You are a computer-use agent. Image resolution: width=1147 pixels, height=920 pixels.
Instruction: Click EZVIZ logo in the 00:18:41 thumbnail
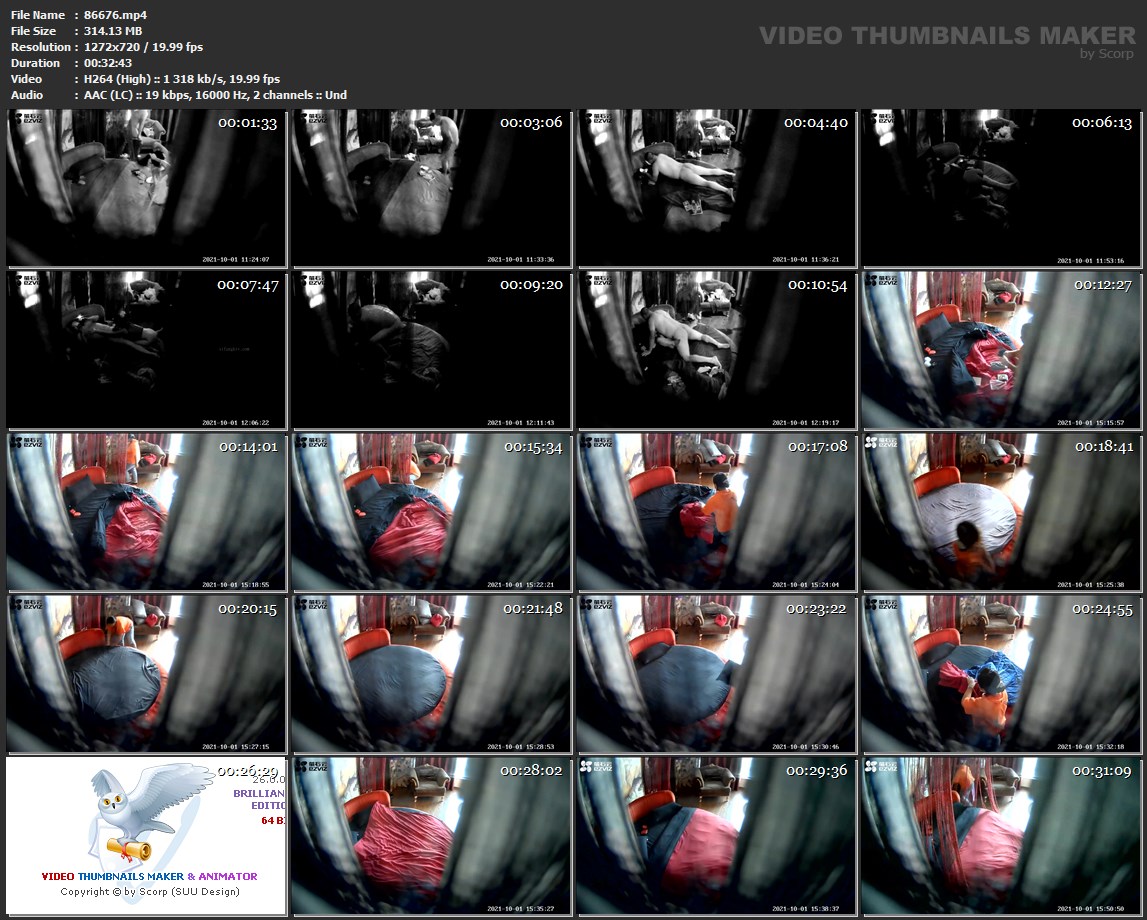point(881,443)
